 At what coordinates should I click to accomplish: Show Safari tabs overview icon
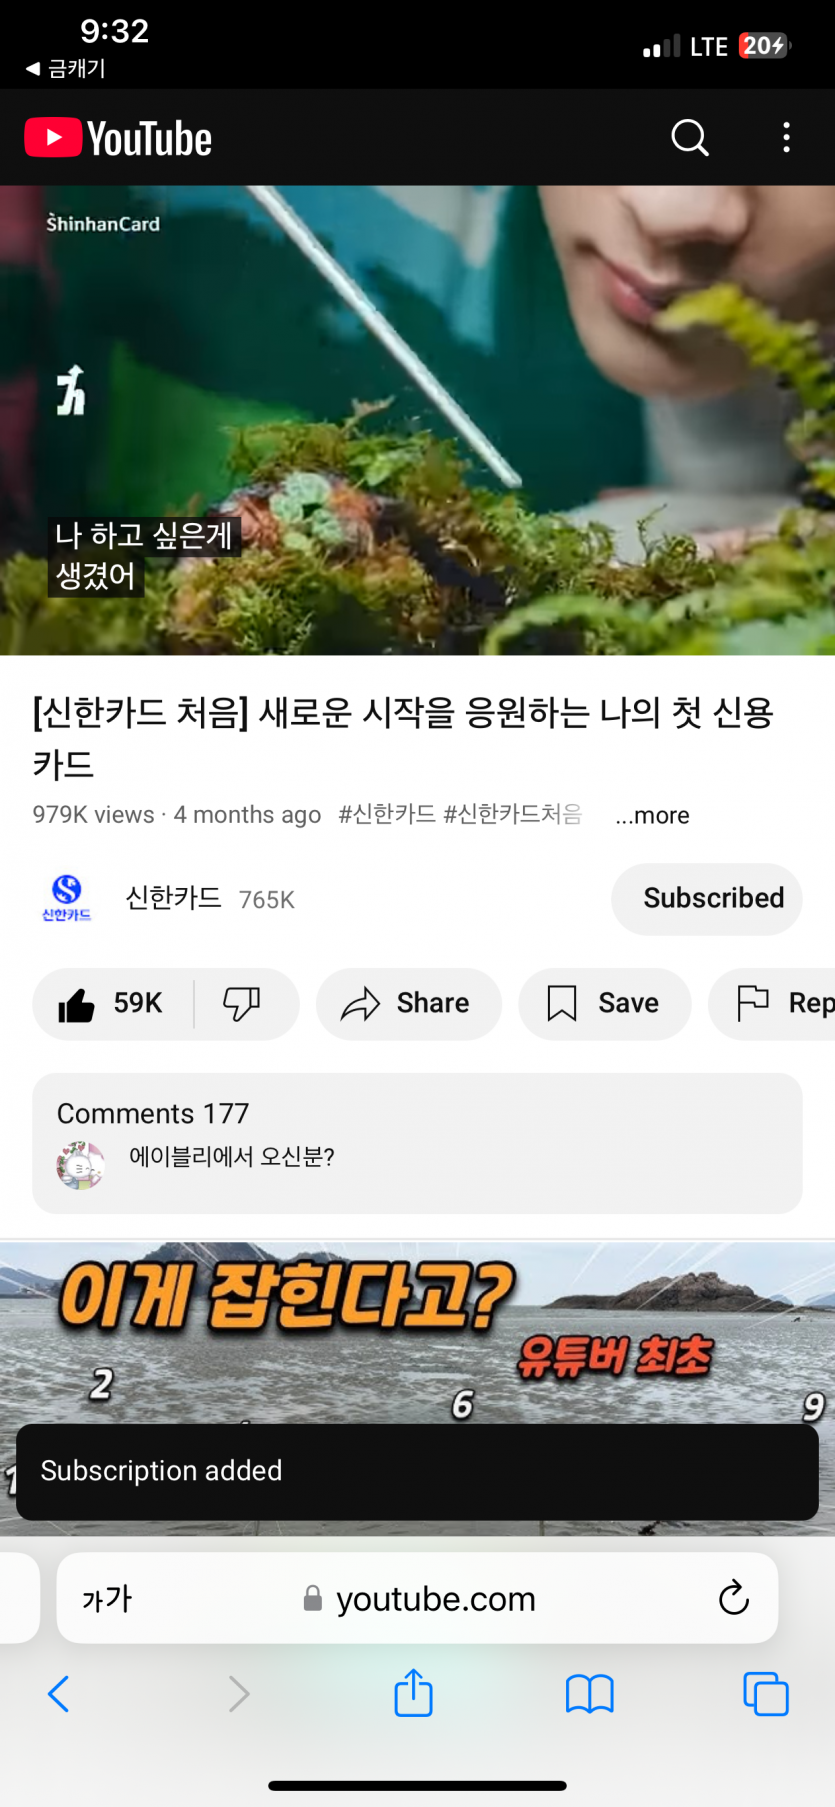pyautogui.click(x=766, y=1693)
